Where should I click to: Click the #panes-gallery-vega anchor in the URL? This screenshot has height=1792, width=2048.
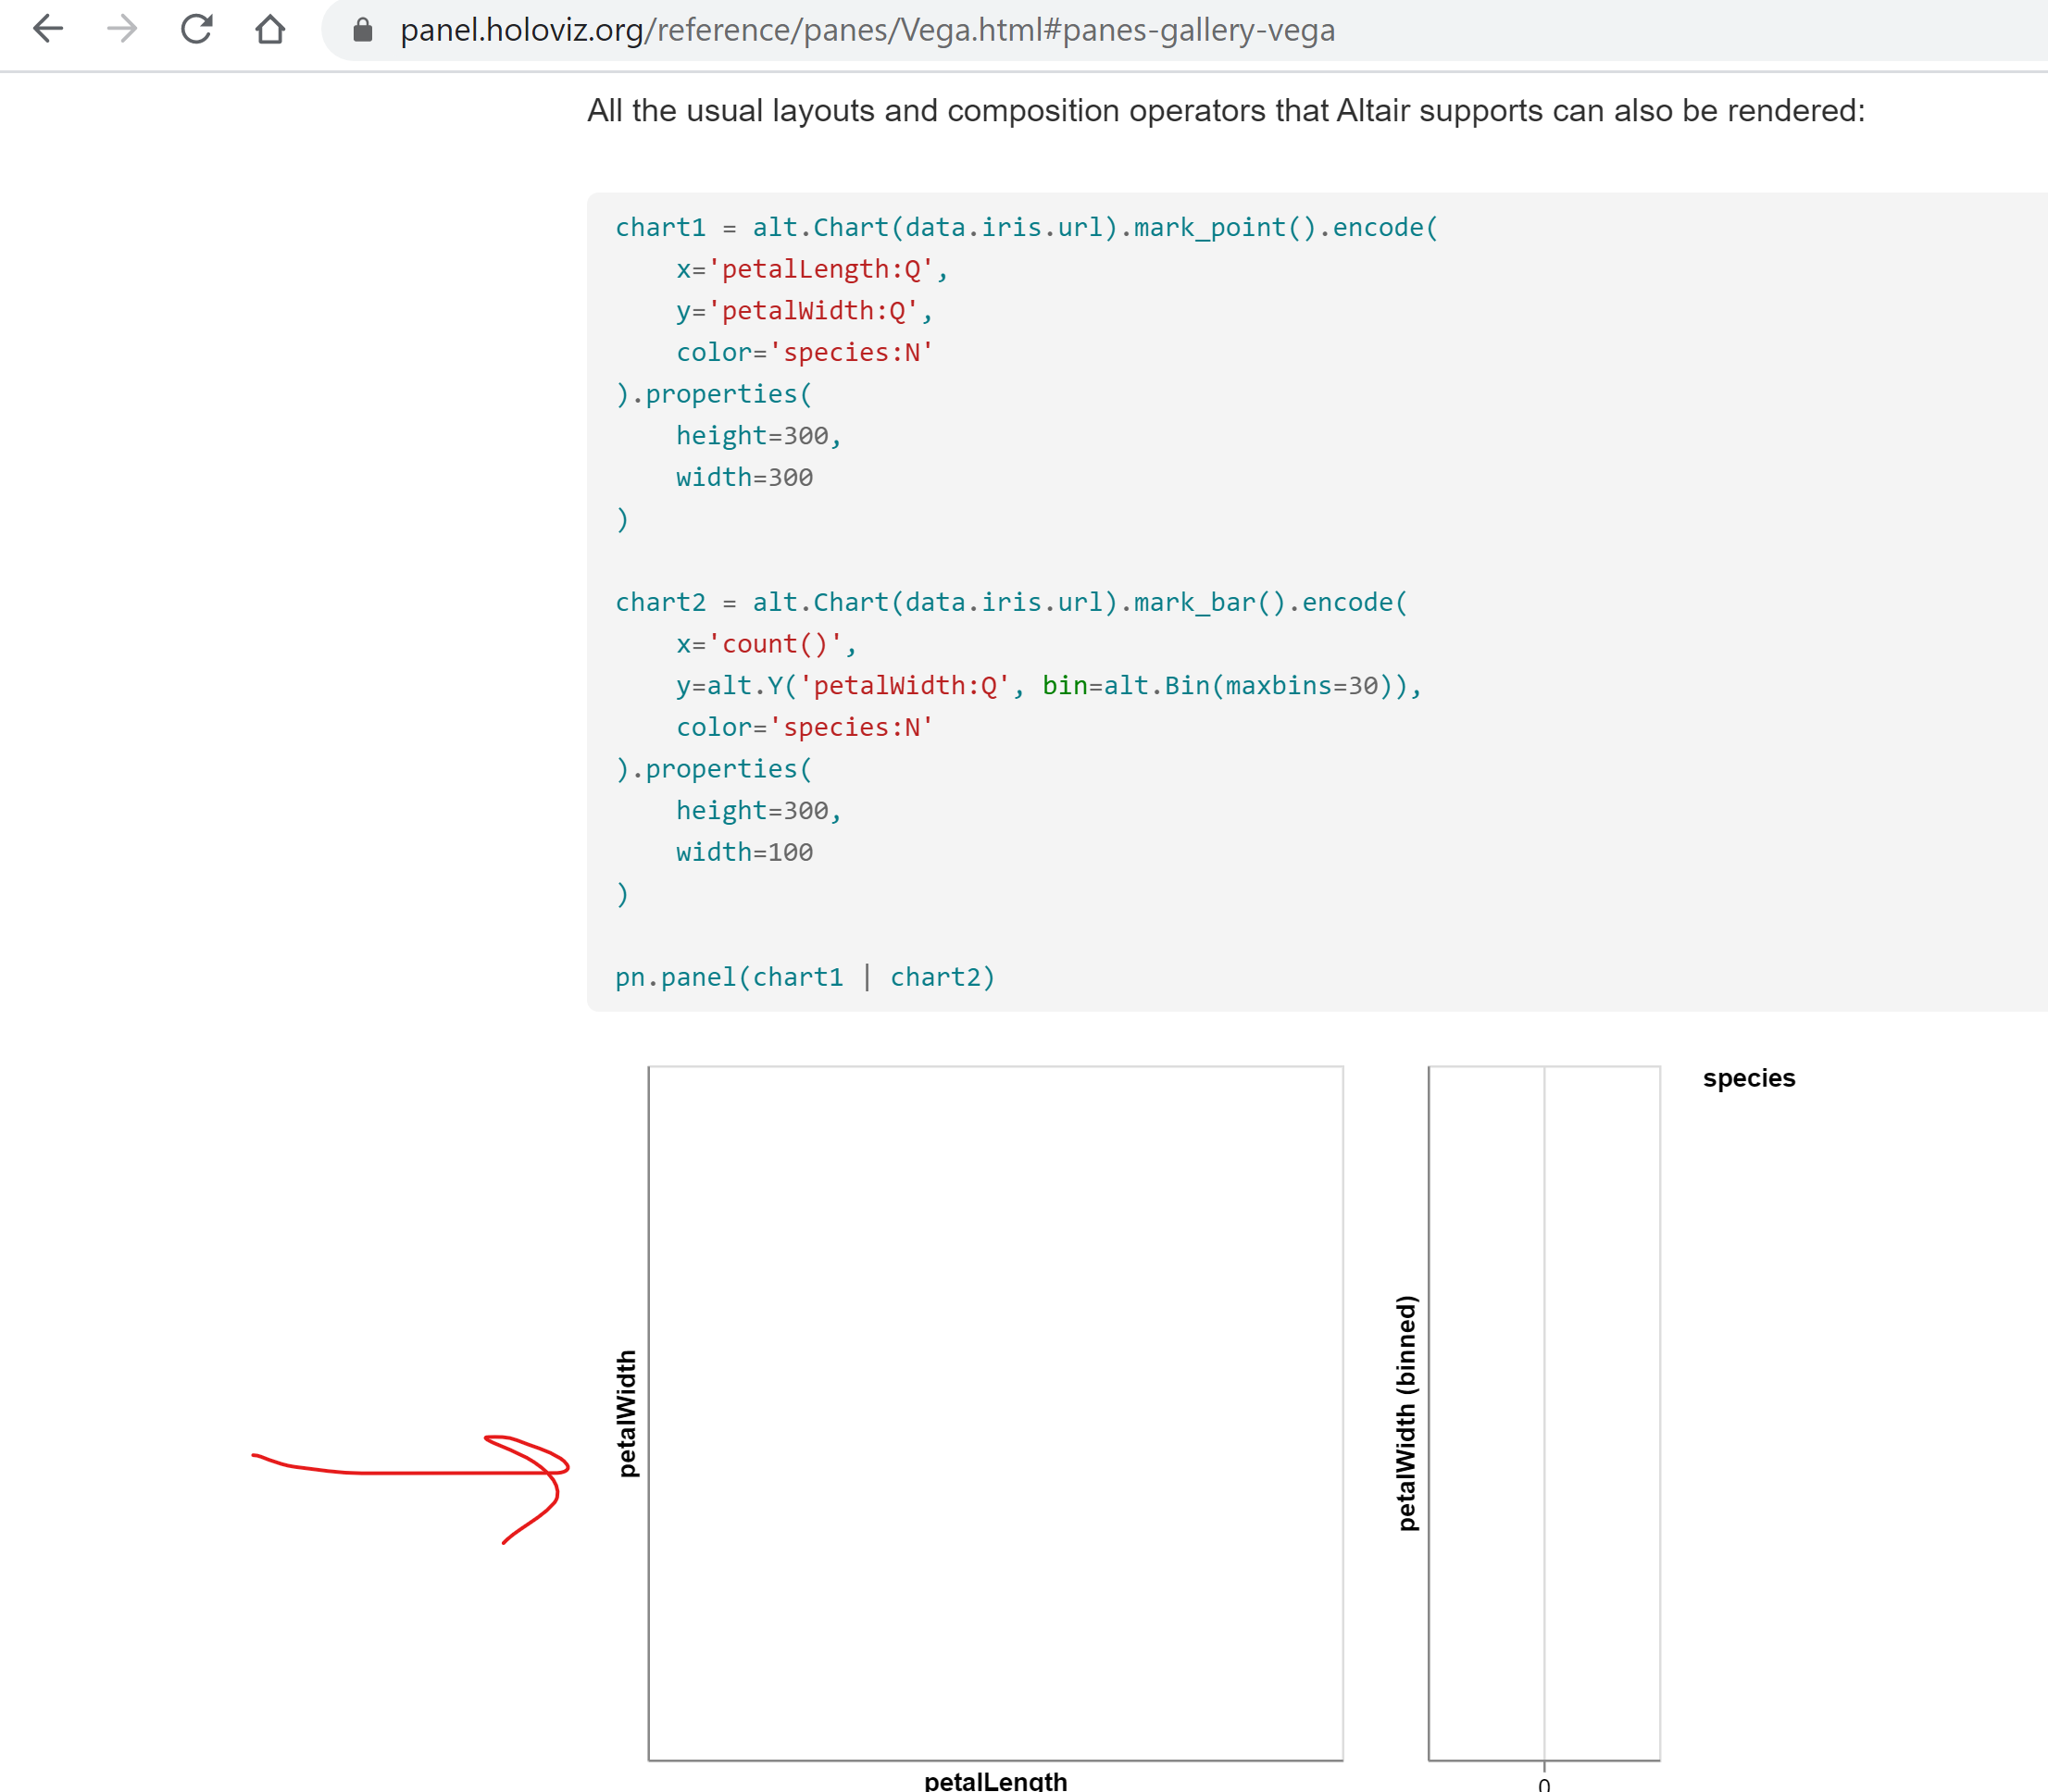coord(1190,30)
